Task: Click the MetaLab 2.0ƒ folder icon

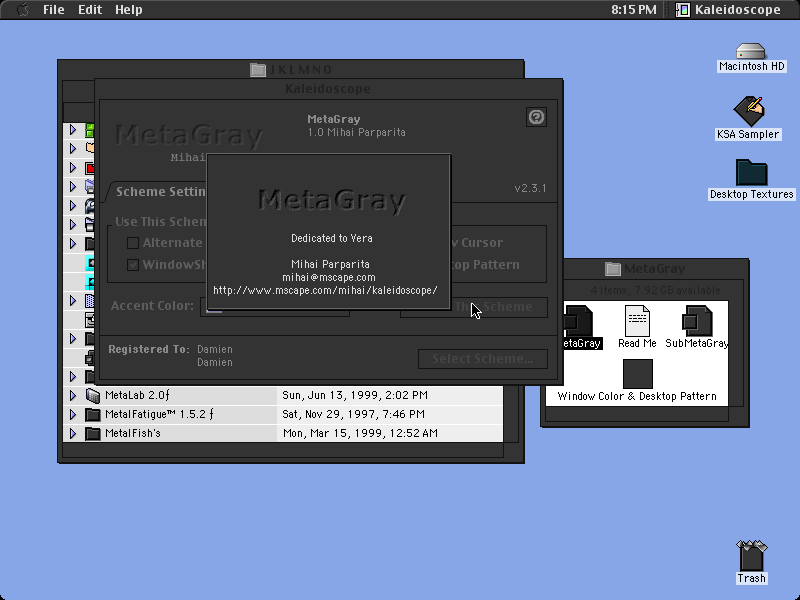Action: click(93, 395)
